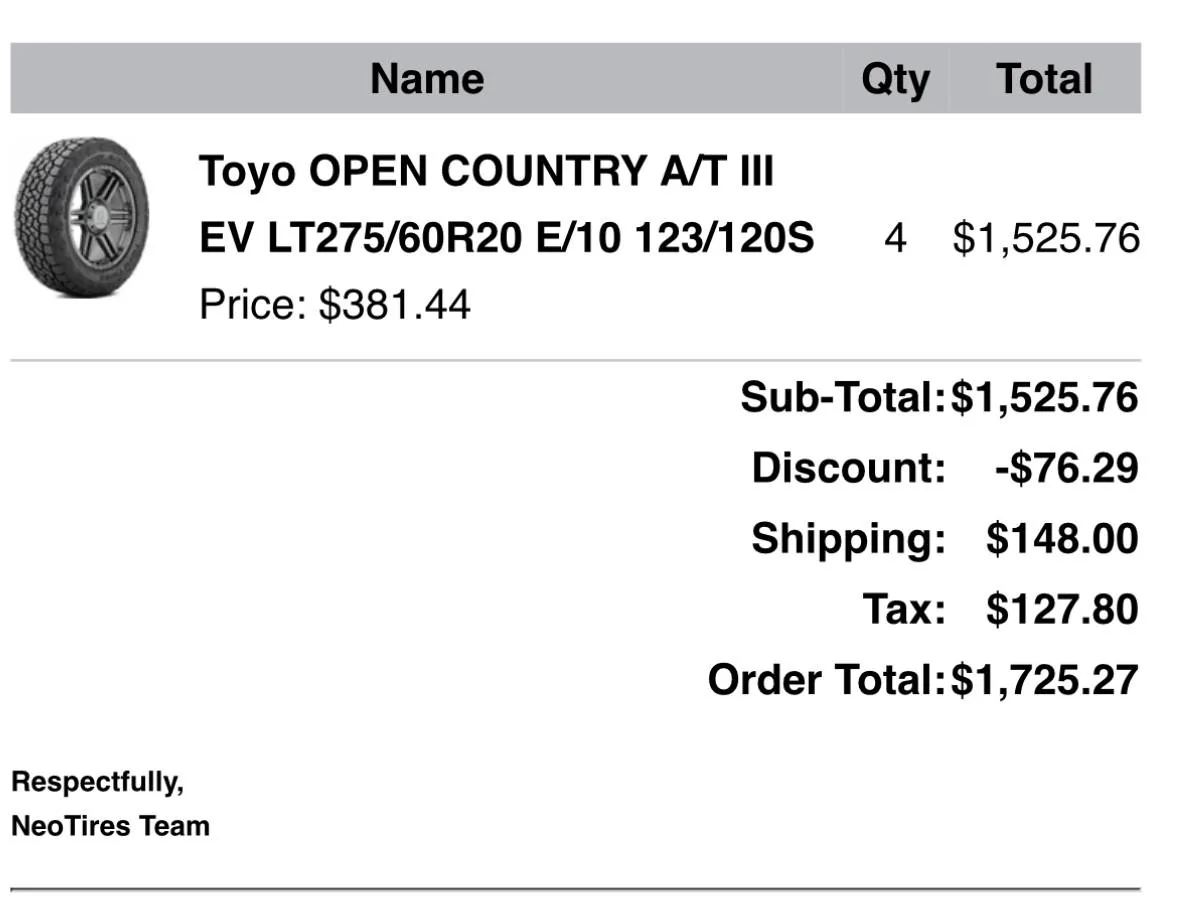Click the quantity value 4
This screenshot has width=1179, height=905.
point(895,239)
